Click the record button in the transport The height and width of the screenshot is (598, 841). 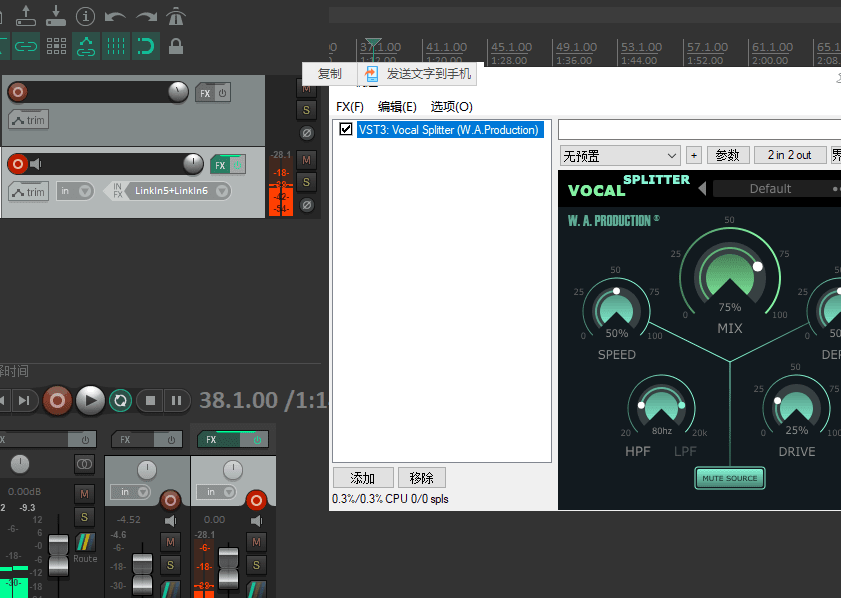[x=57, y=400]
